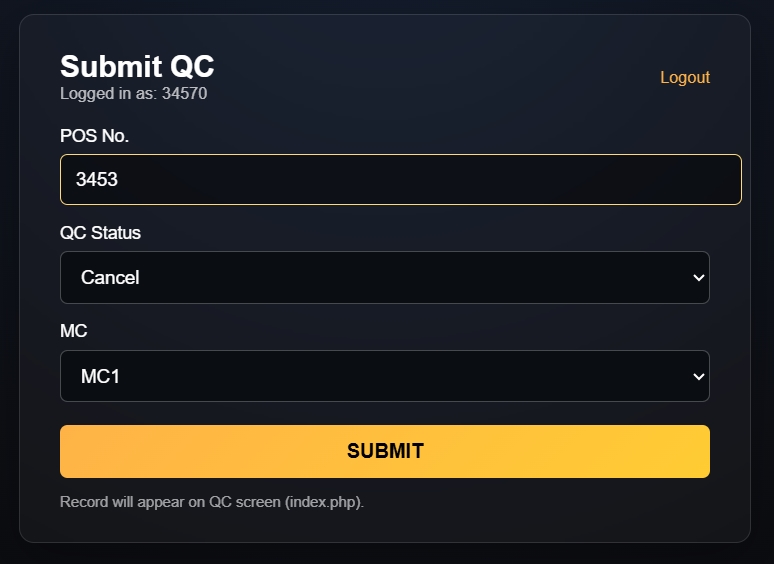Click the empty right side of POS field
This screenshot has height=564, width=774.
point(600,179)
